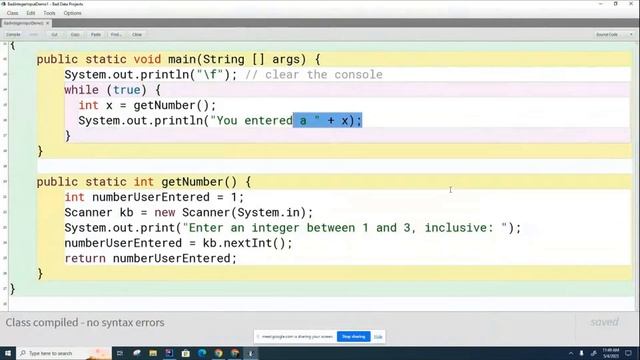Image resolution: width=640 pixels, height=360 pixels.
Task: Click the Cut toolbar button
Action: (x=54, y=35)
